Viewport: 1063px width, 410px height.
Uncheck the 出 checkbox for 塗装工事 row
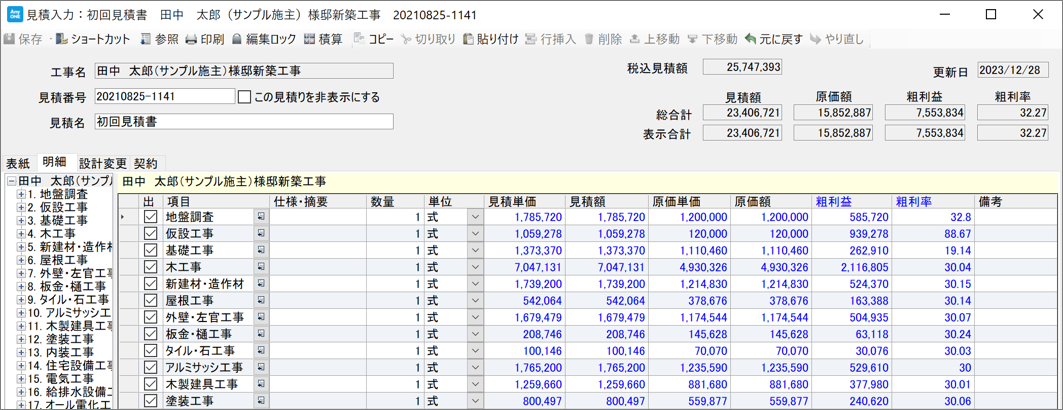tap(151, 401)
